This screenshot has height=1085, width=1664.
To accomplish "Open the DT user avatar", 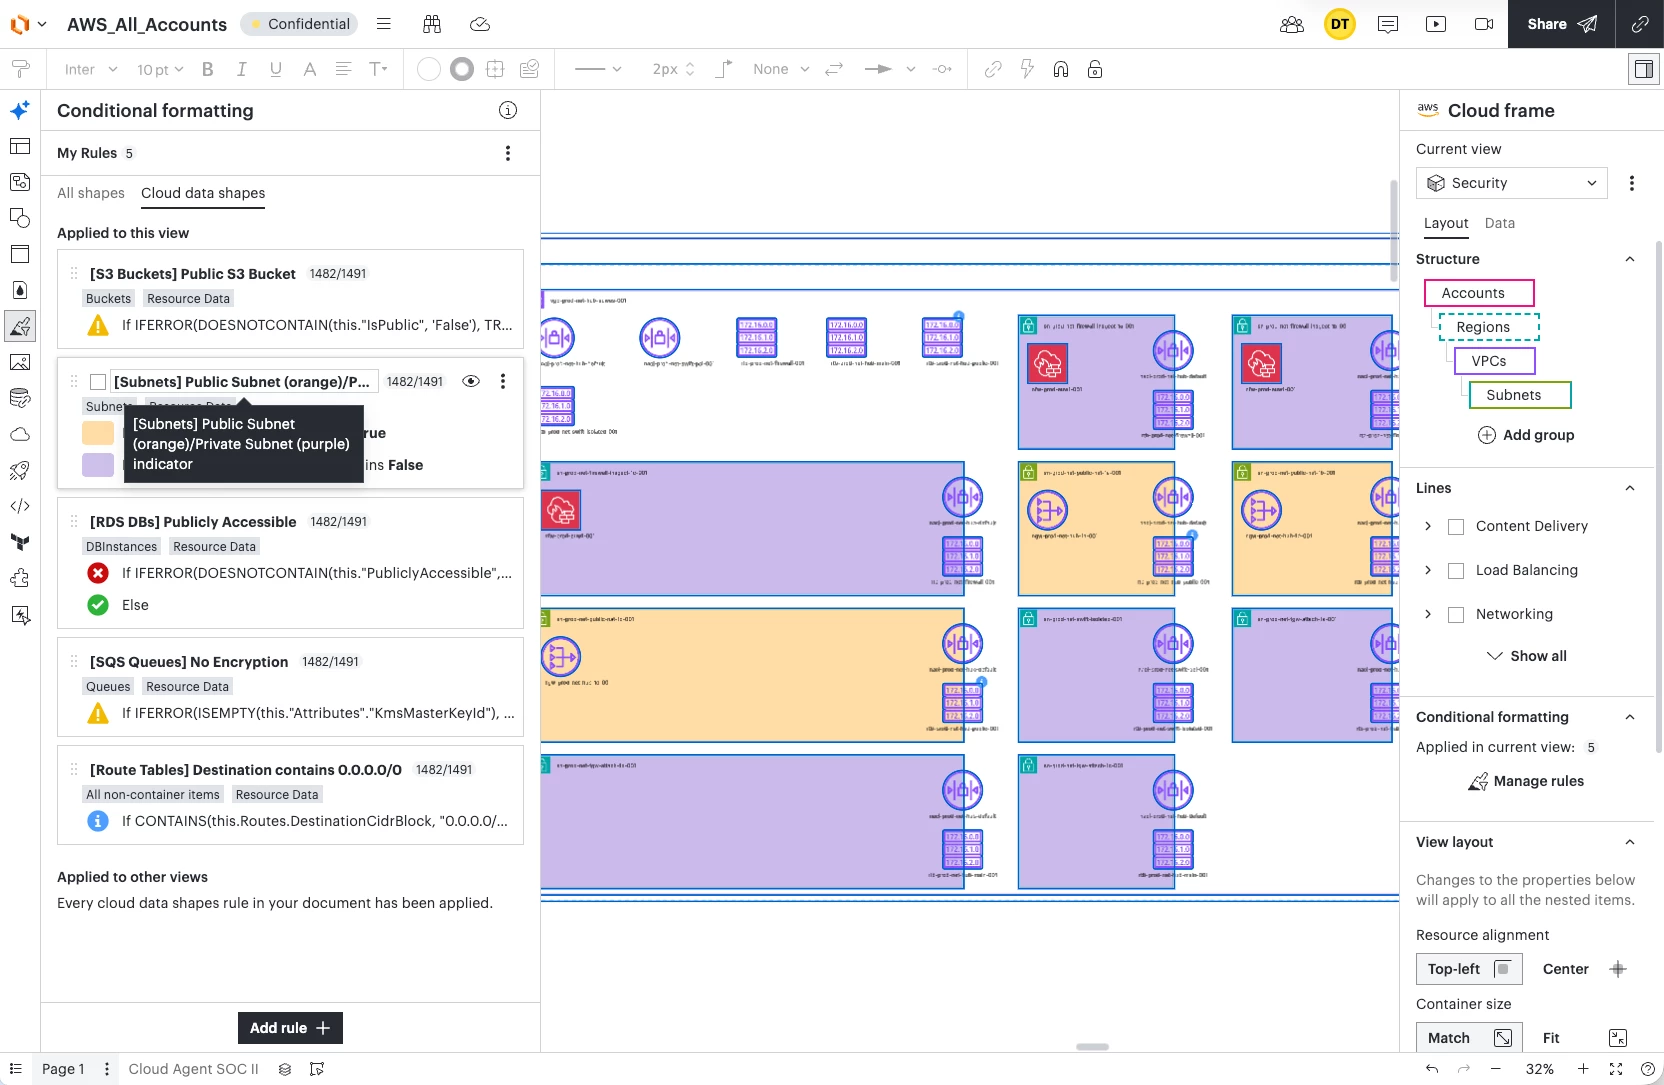I will [1340, 24].
